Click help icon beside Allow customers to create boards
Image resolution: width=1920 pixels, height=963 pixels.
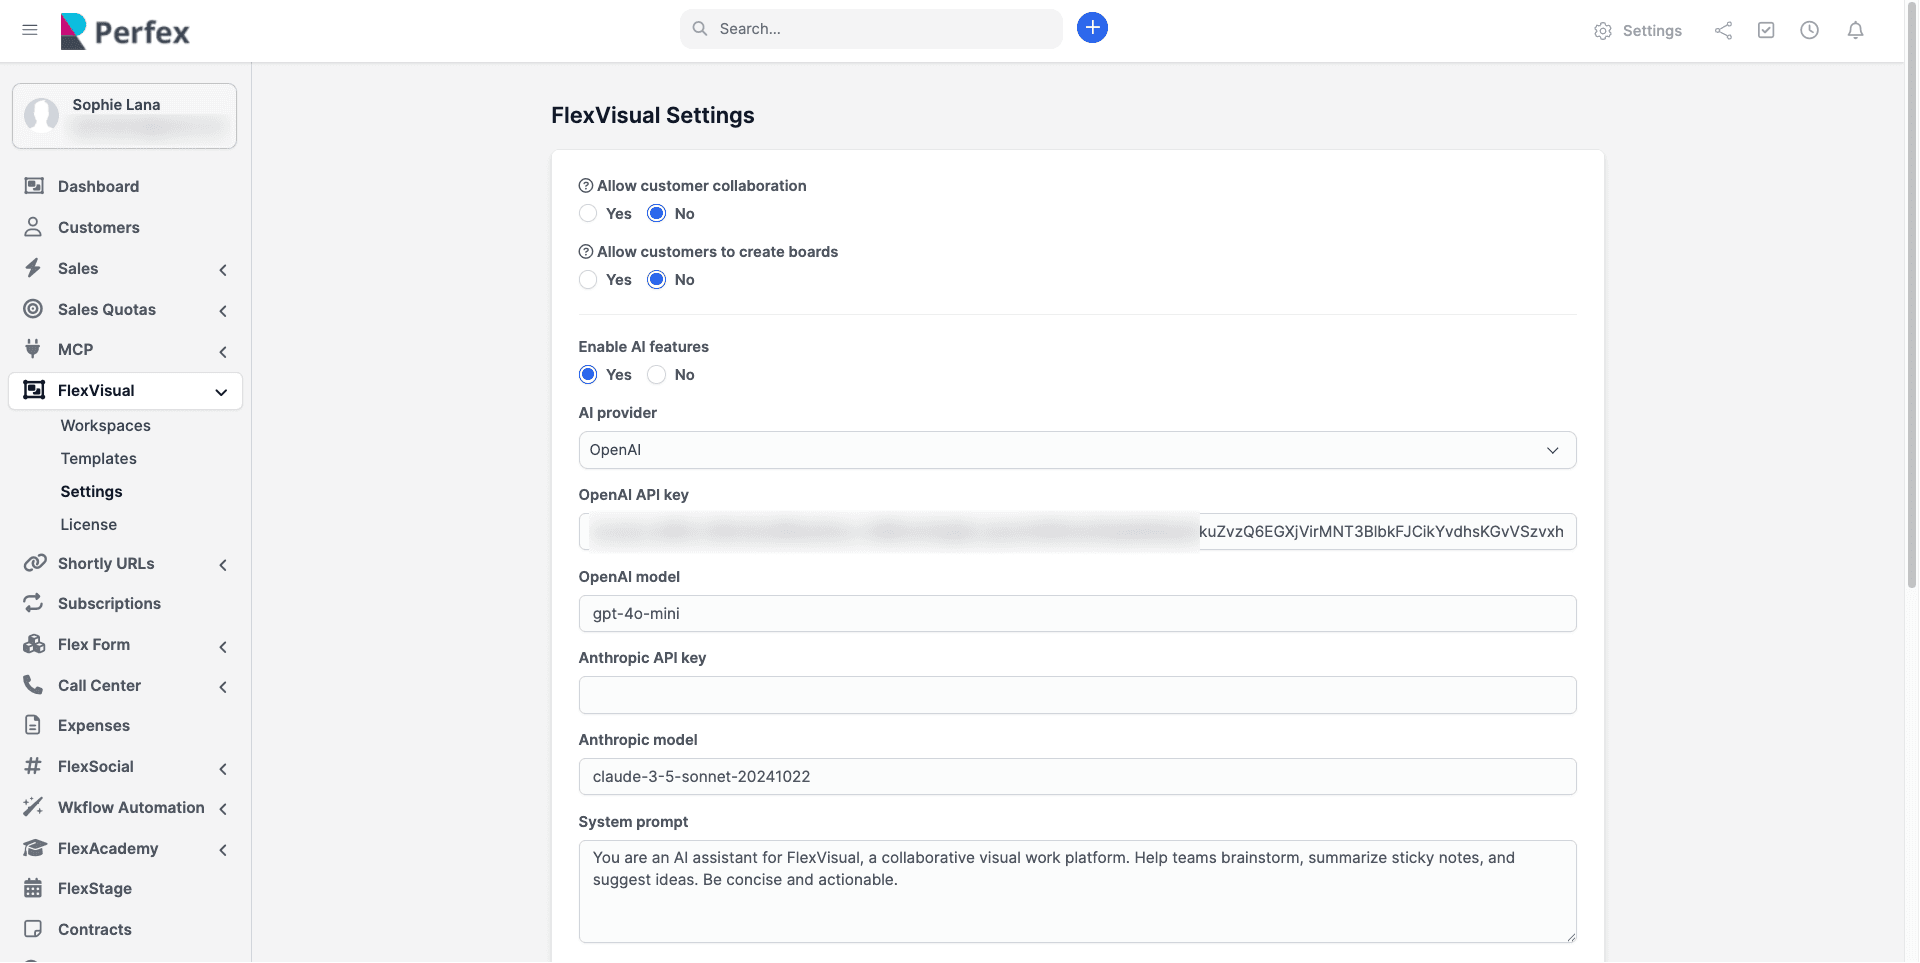click(586, 252)
